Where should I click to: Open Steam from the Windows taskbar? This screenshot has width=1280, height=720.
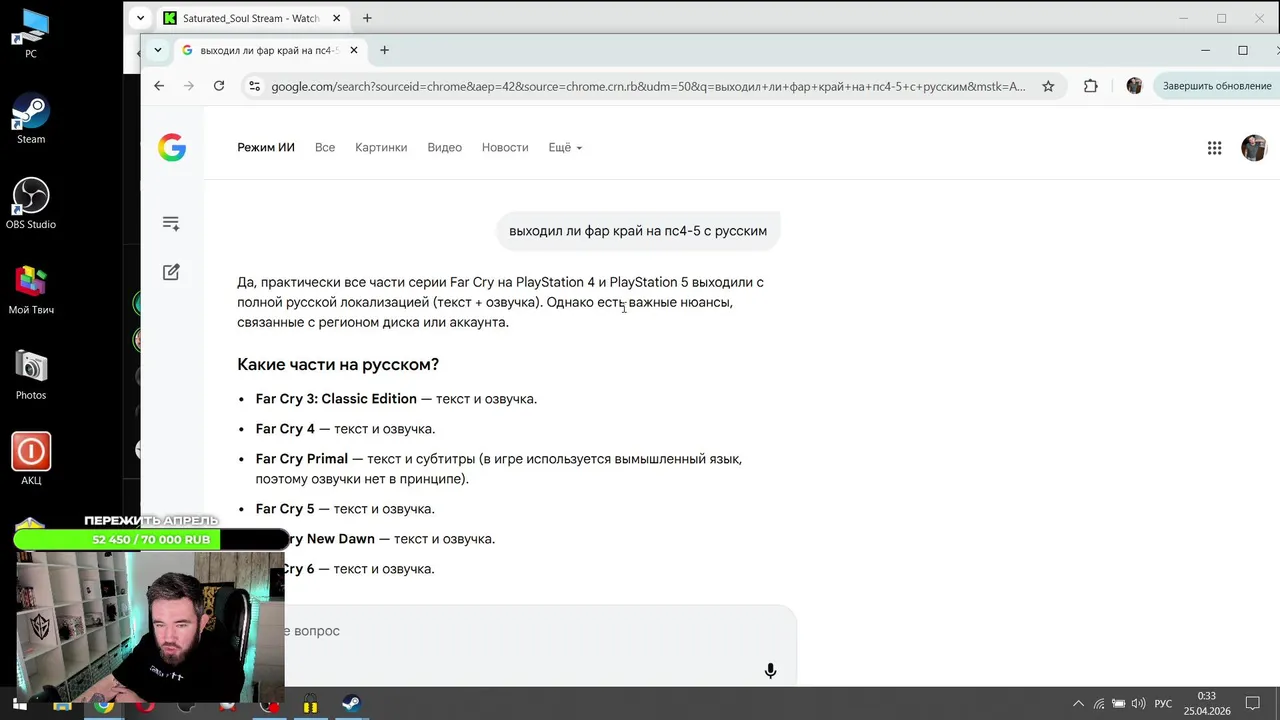[351, 704]
